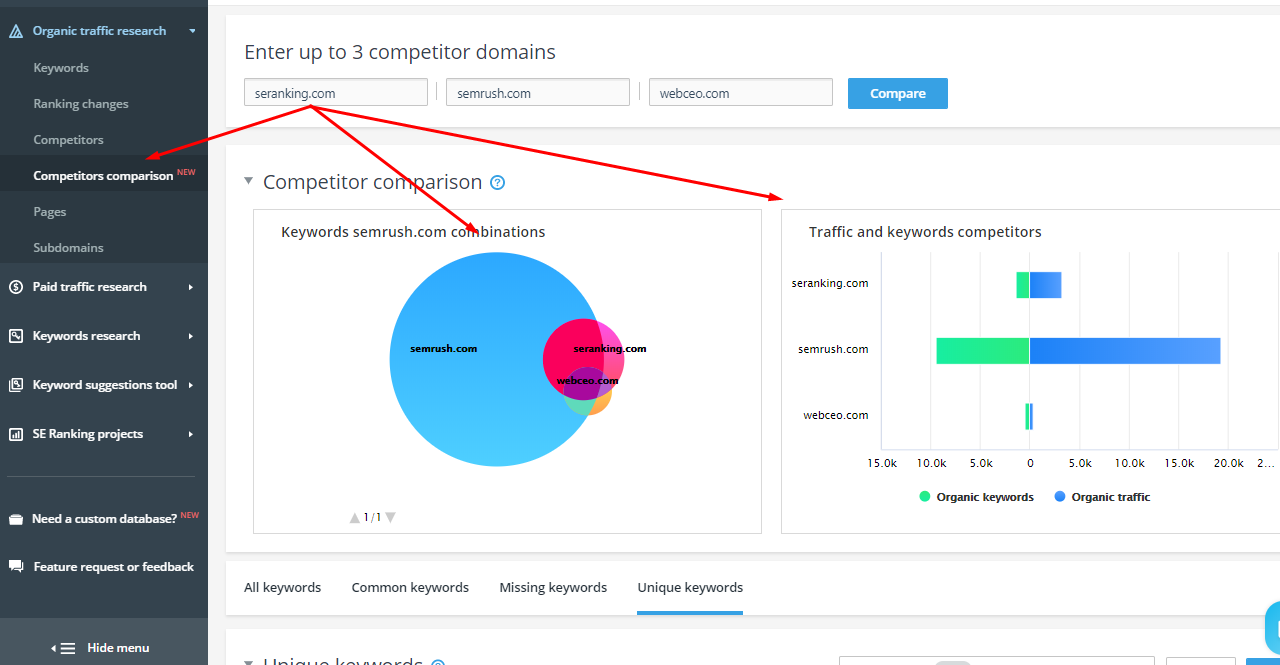The height and width of the screenshot is (665, 1280).
Task: Click Feature request or feedback link
Action: pyautogui.click(x=114, y=567)
